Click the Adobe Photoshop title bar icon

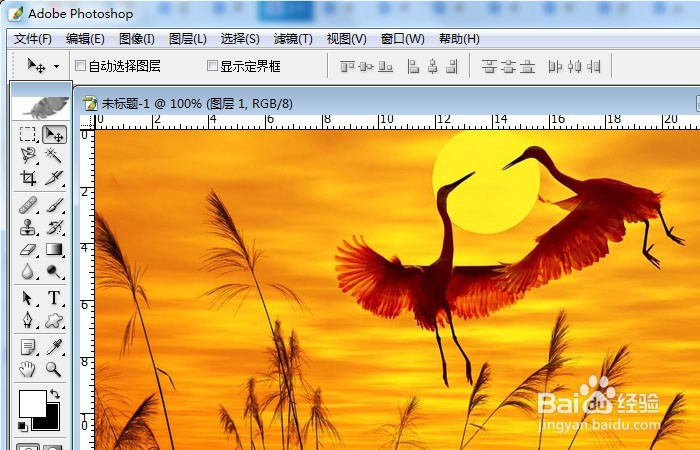click(16, 14)
